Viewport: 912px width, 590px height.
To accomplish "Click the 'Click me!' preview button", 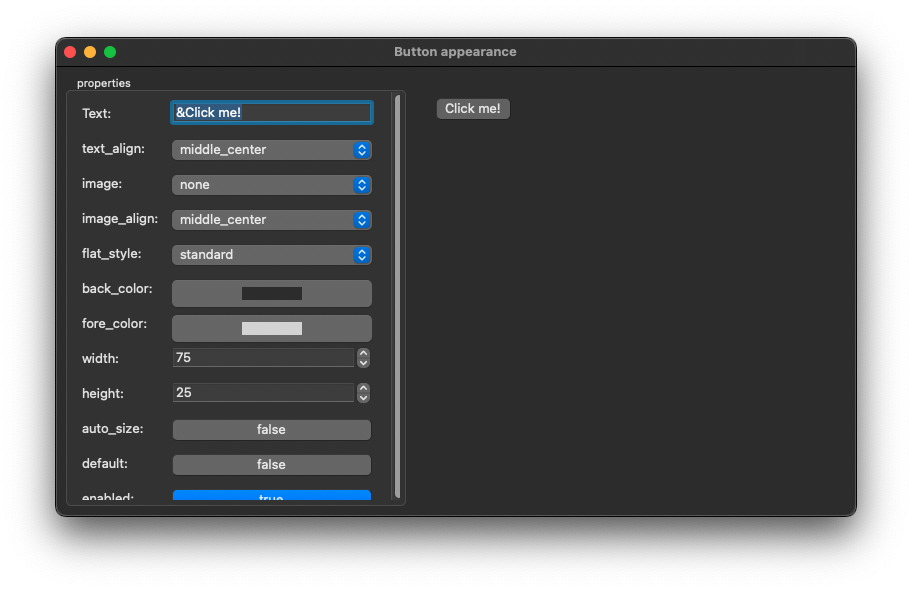I will pos(473,109).
